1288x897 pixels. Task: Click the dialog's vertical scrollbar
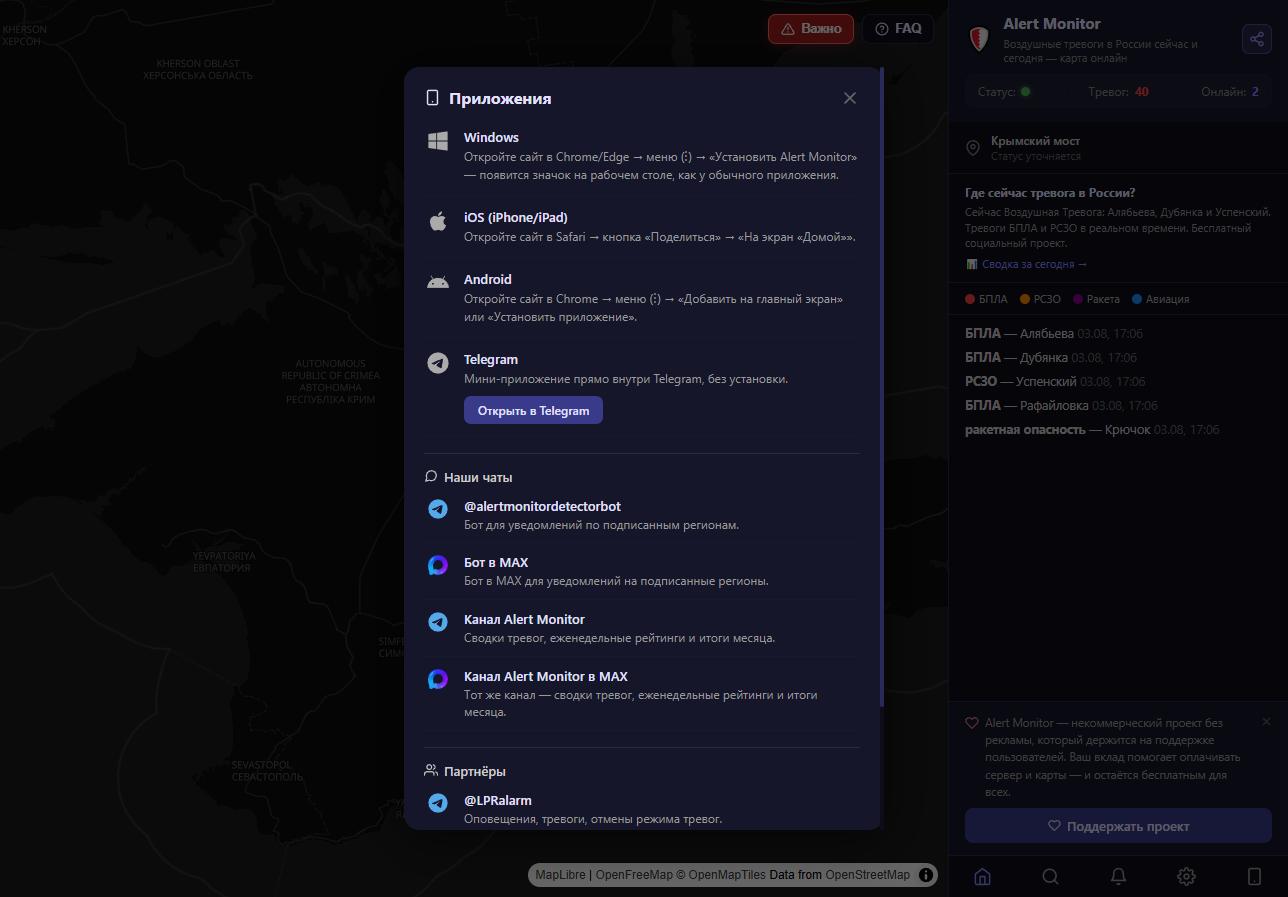point(882,388)
